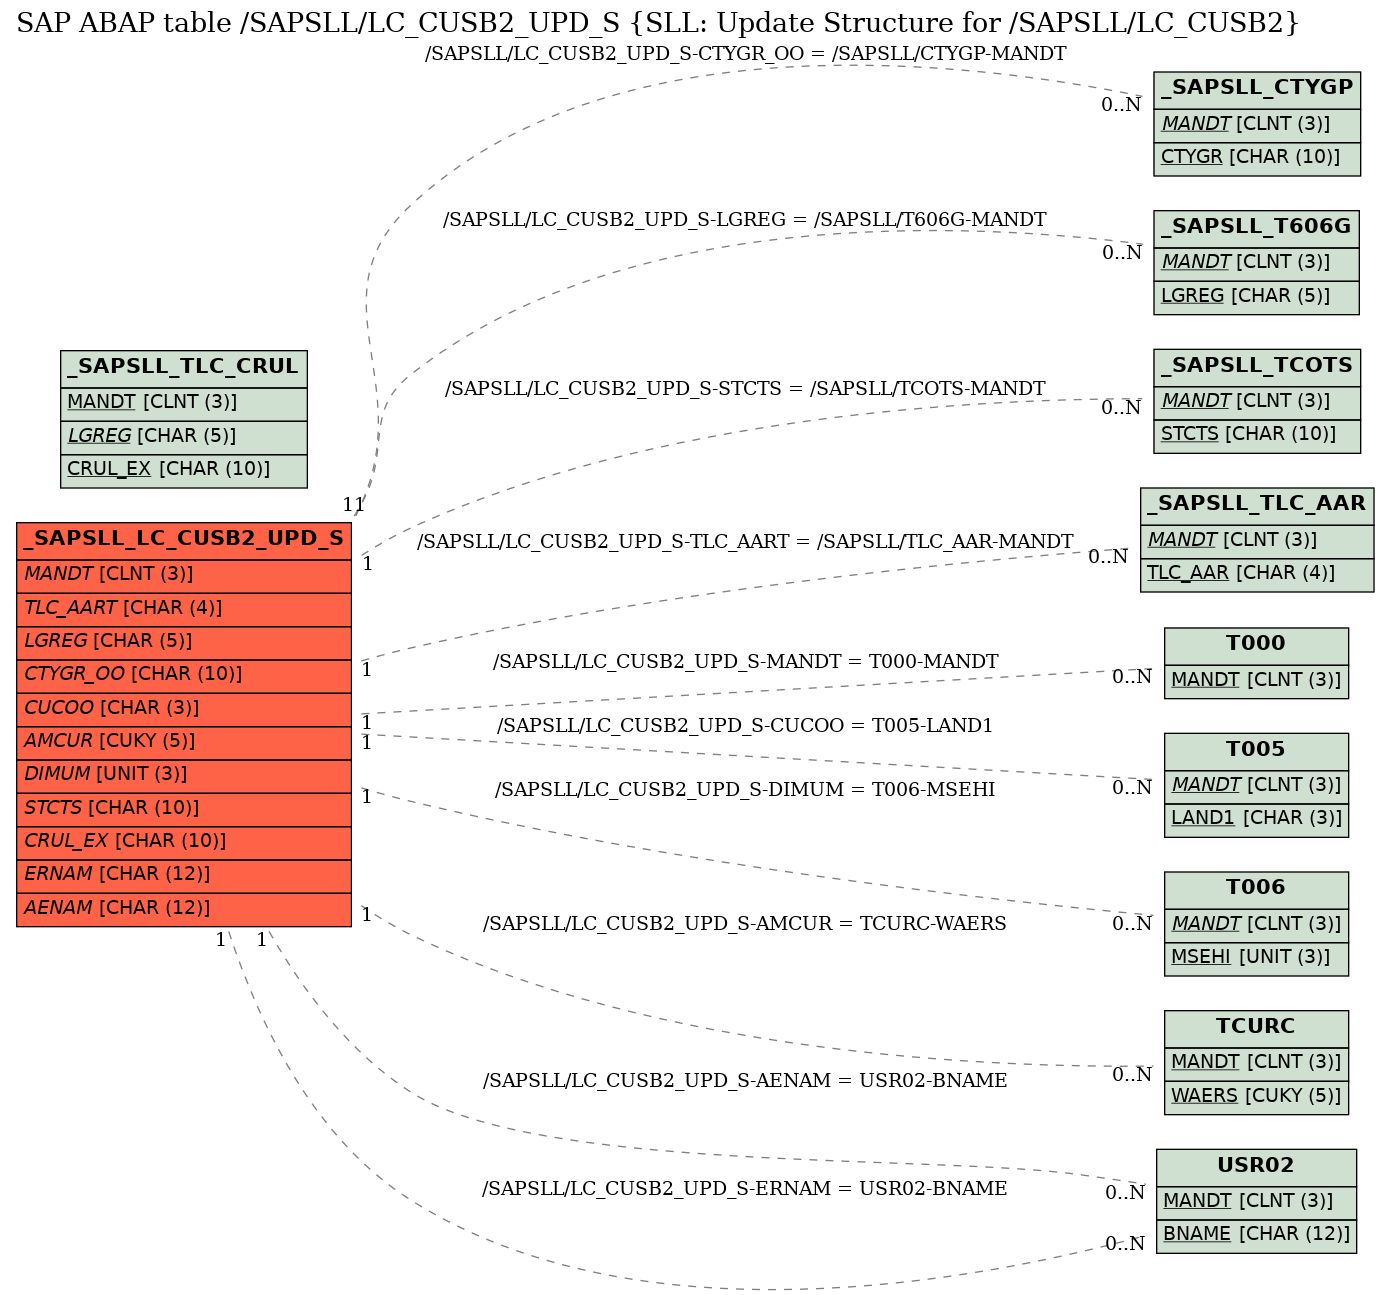The width and height of the screenshot is (1389, 1295).
Task: Select the STCTS [CHAR (10)] field in main table
Action: tap(184, 808)
